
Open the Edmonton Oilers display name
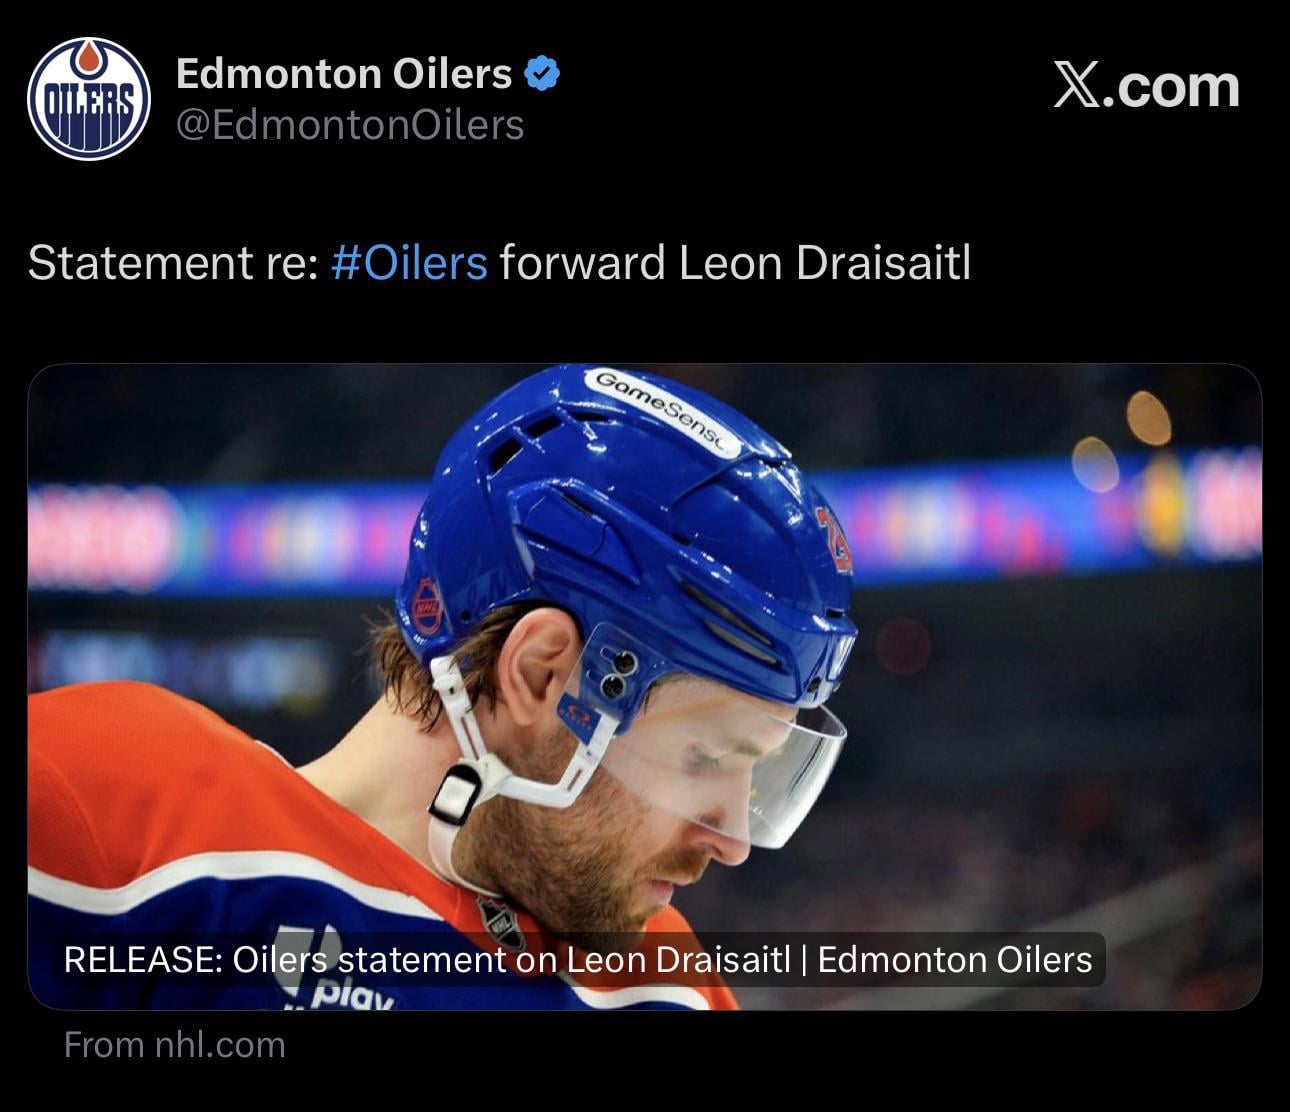click(x=344, y=74)
